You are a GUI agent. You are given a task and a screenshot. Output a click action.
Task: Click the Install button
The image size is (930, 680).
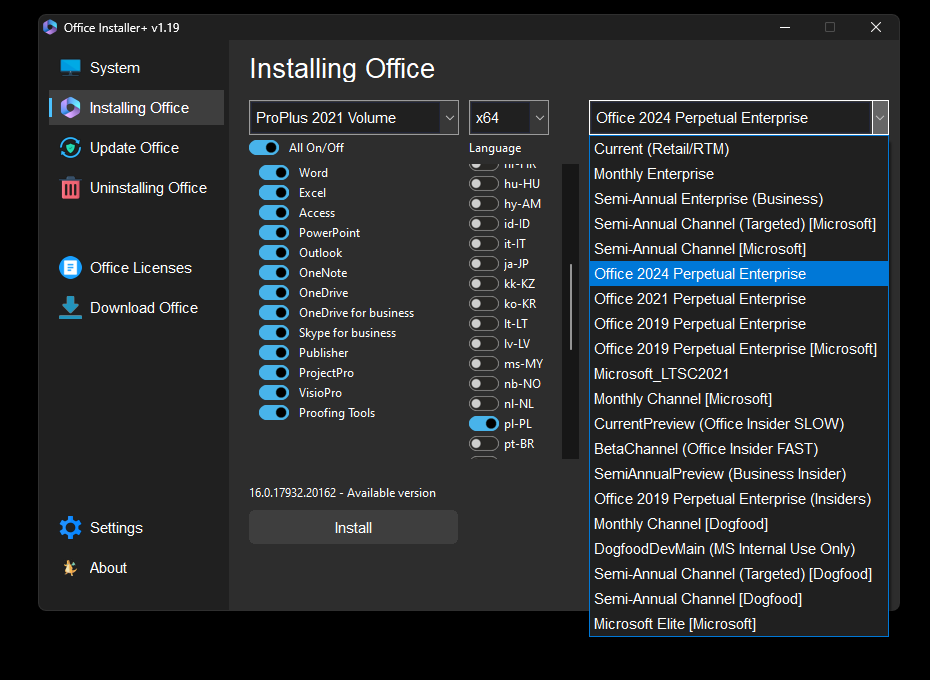tap(353, 528)
